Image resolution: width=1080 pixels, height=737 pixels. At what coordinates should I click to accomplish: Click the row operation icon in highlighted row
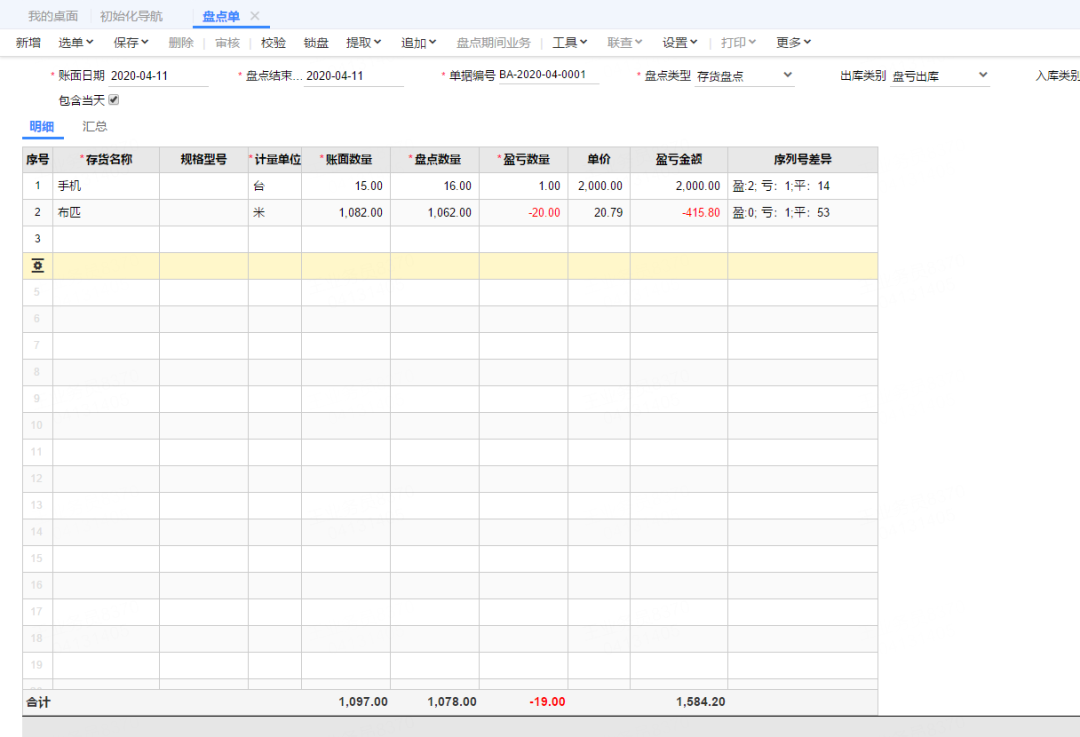pyautogui.click(x=38, y=265)
